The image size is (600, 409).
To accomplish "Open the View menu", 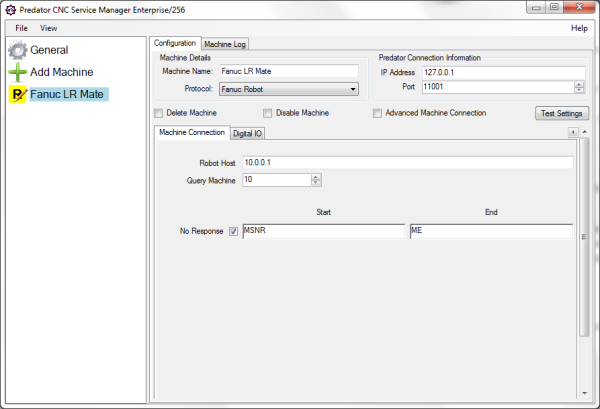I will [48, 28].
